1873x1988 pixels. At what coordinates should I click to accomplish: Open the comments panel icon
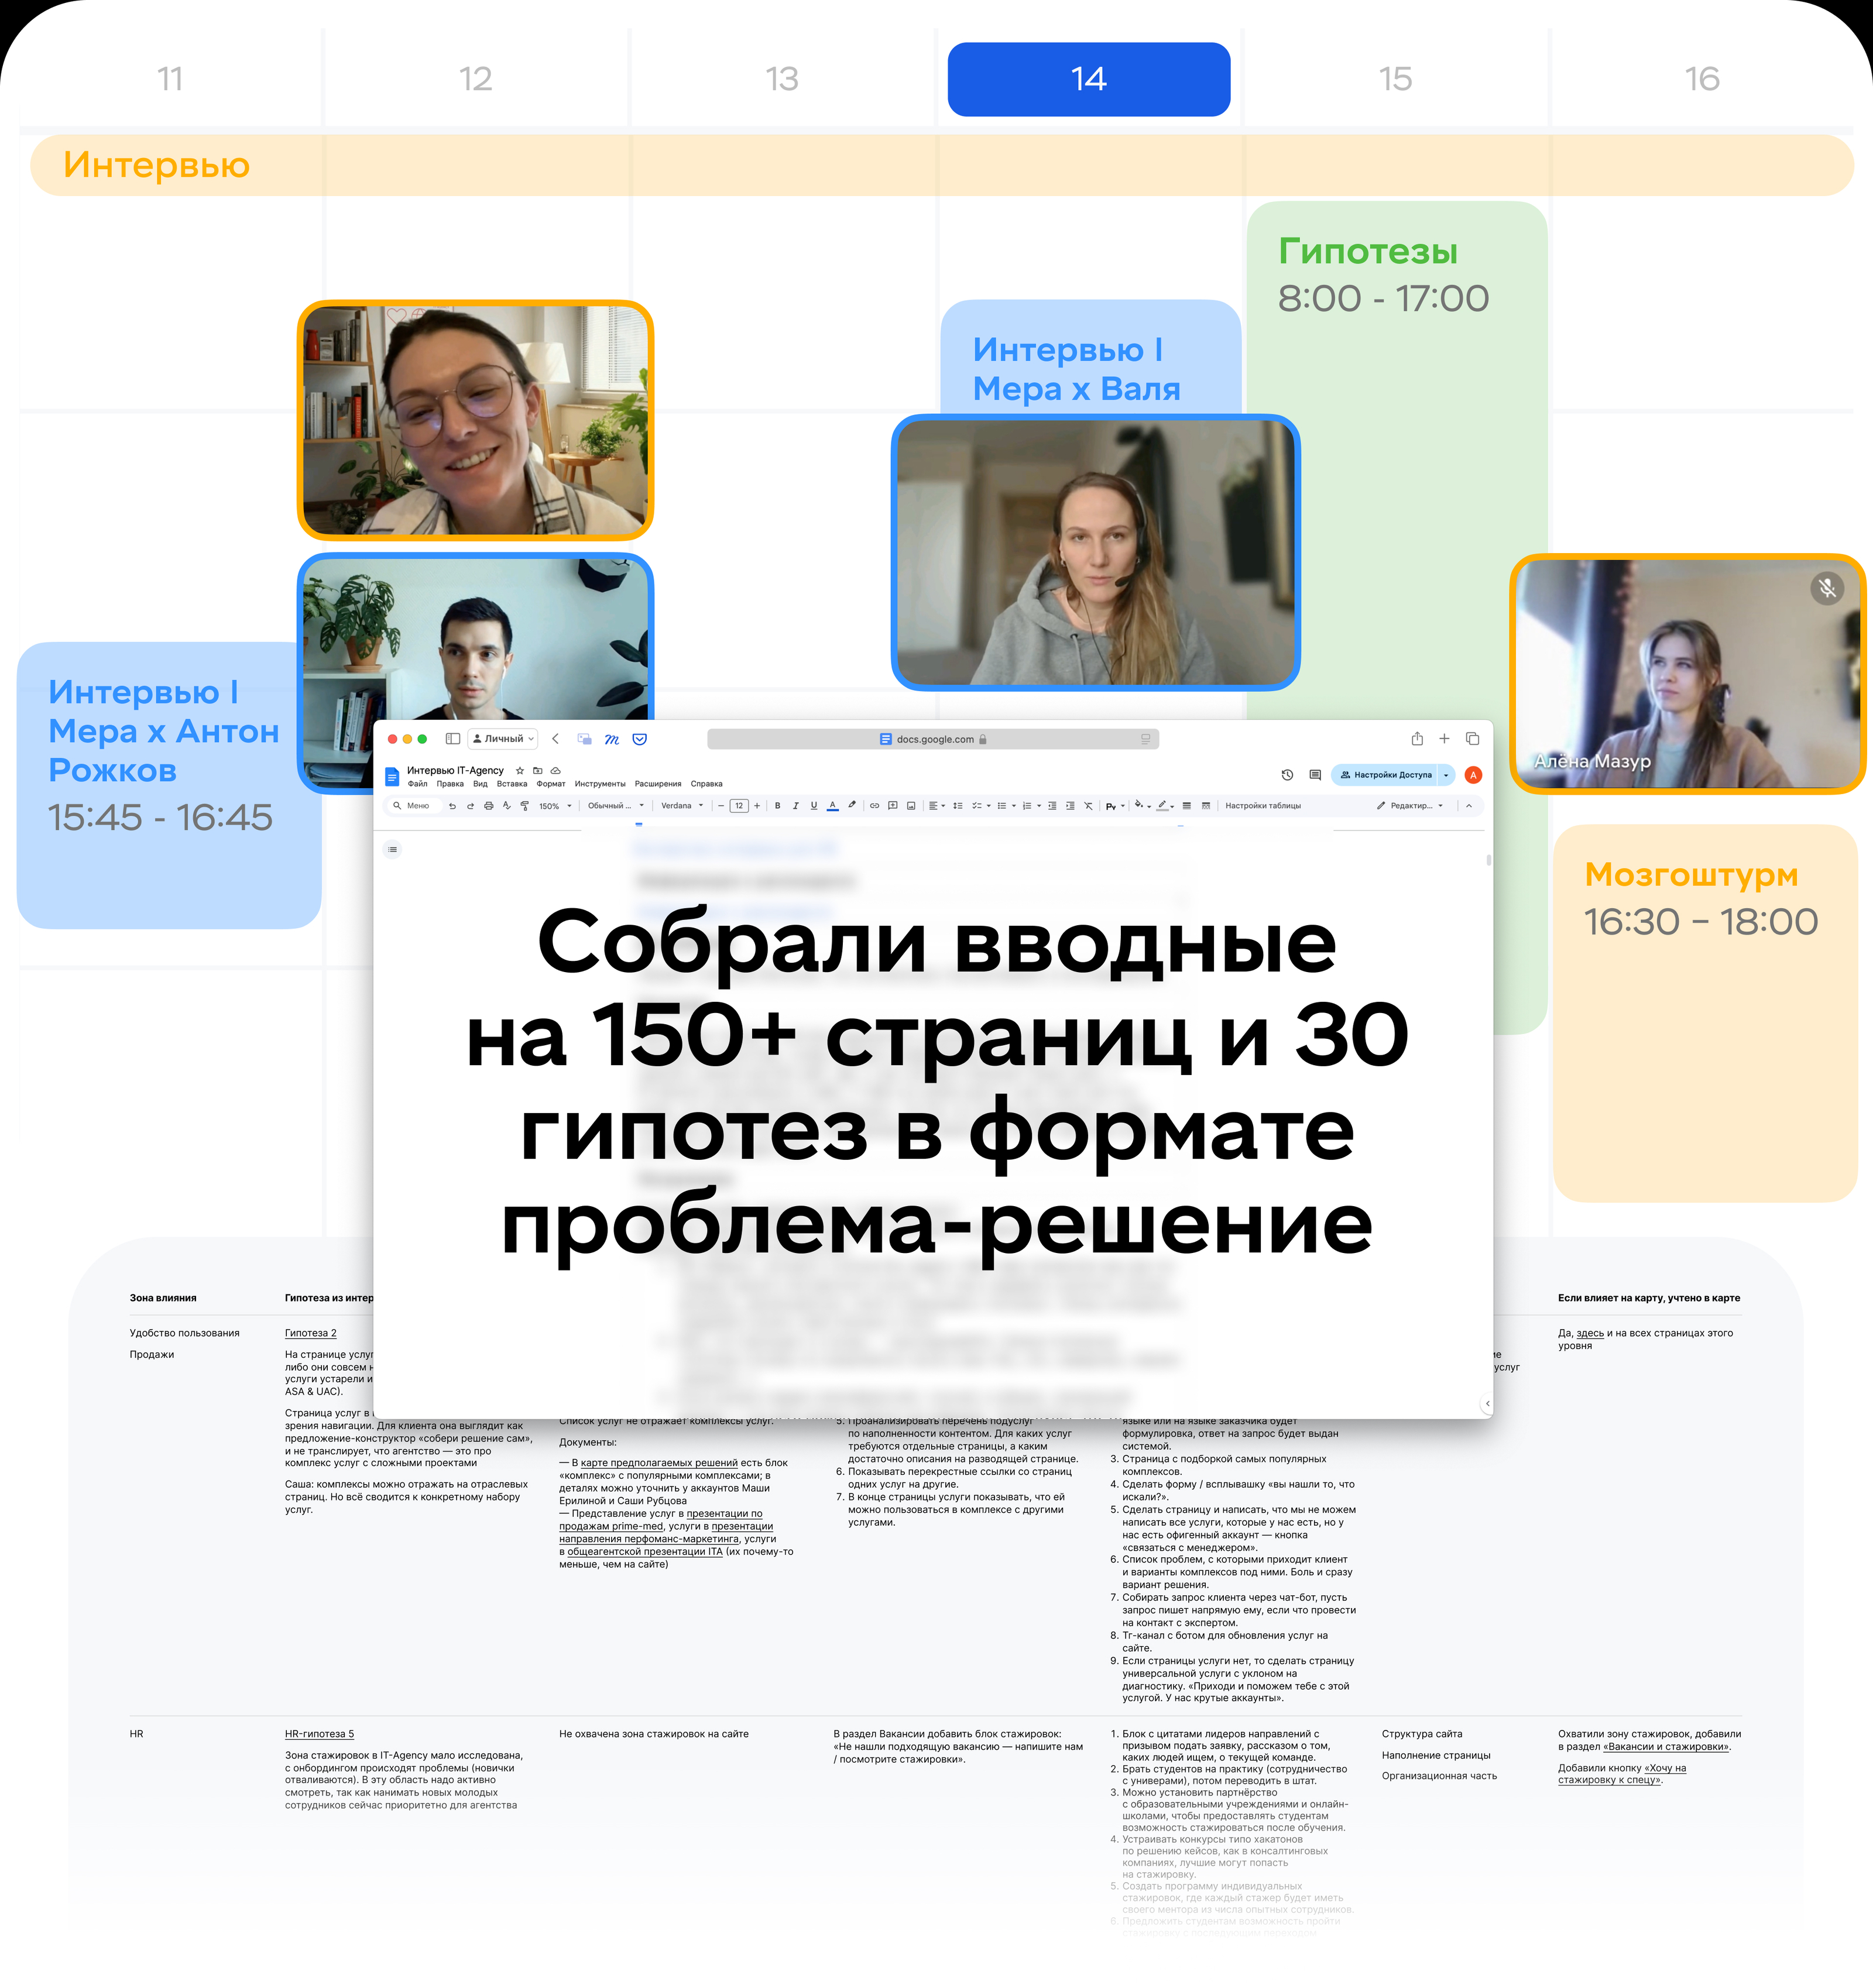(x=1315, y=775)
